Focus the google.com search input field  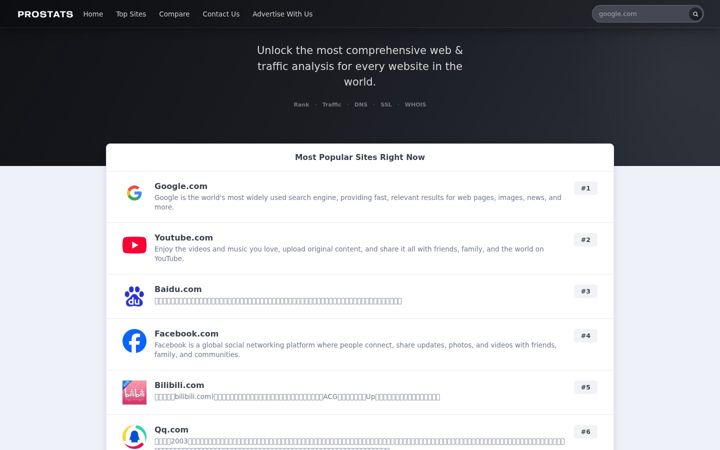(641, 14)
